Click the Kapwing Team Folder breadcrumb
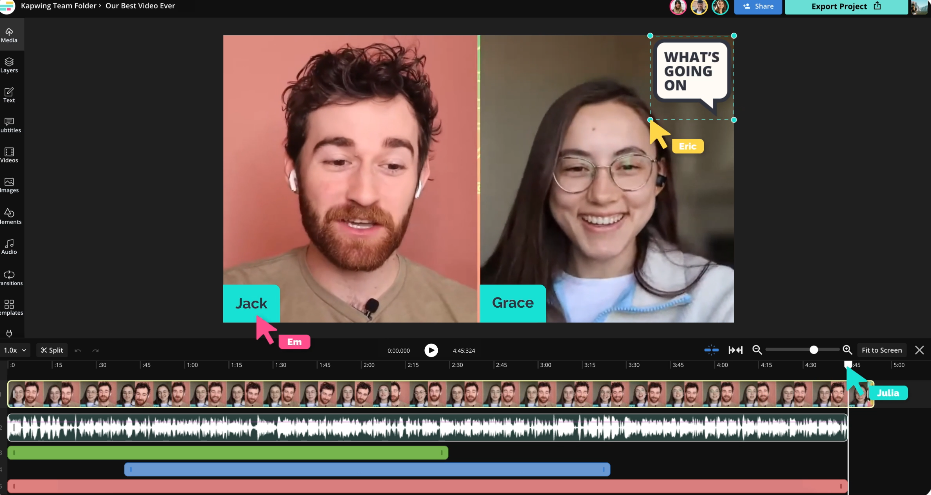Screen dimensions: 931x495 click(57, 6)
